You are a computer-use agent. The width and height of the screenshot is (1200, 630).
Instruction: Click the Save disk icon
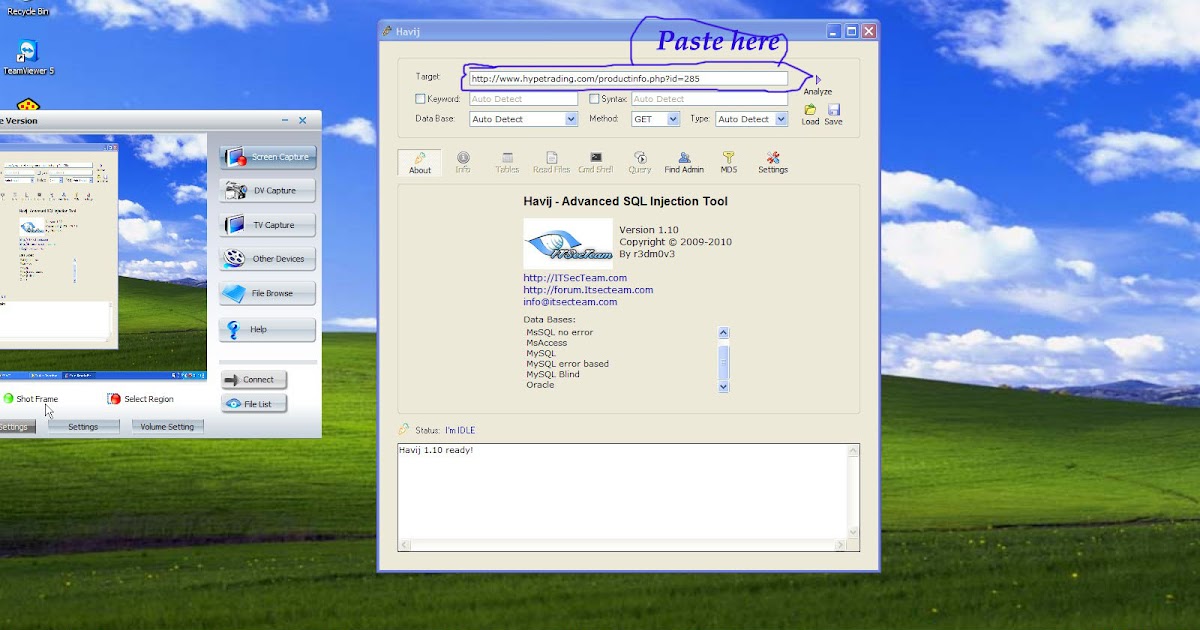833,110
